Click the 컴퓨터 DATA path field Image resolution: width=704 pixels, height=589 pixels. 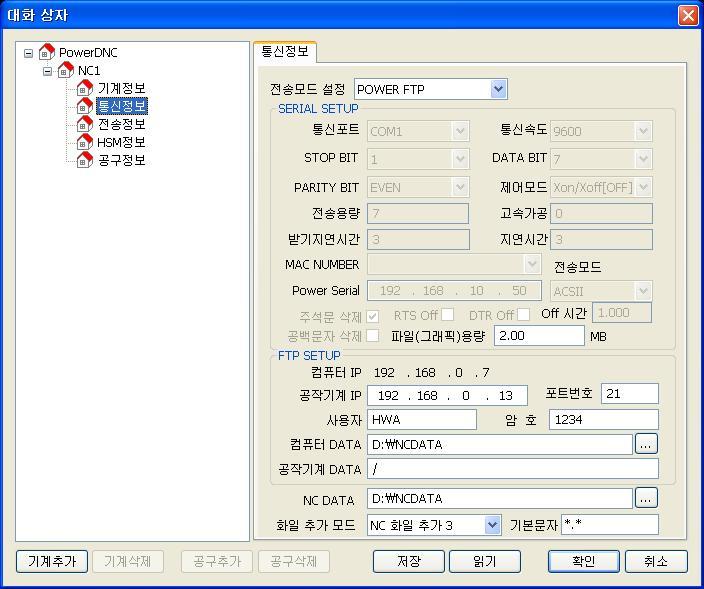(x=500, y=444)
